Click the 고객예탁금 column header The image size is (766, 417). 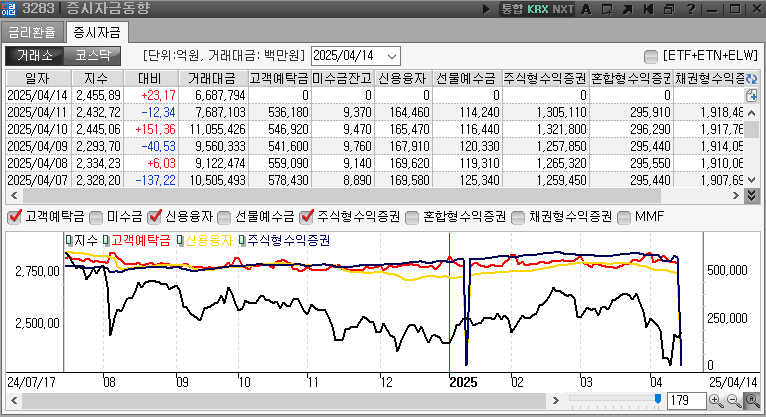(x=279, y=79)
